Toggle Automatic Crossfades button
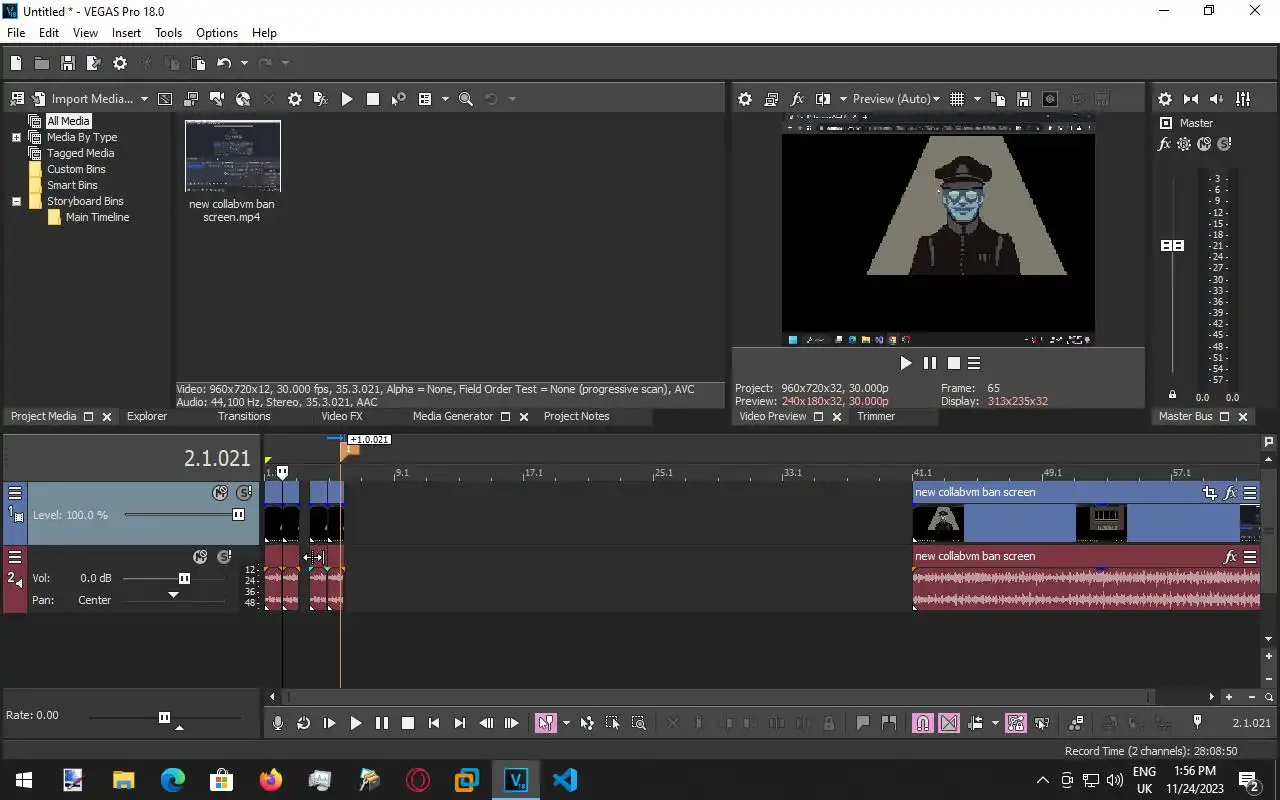 point(949,723)
